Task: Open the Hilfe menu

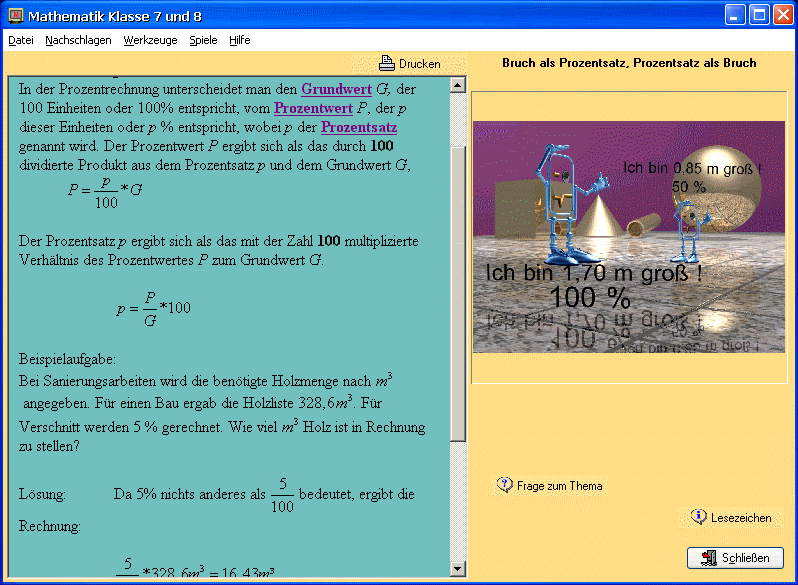Action: point(239,40)
